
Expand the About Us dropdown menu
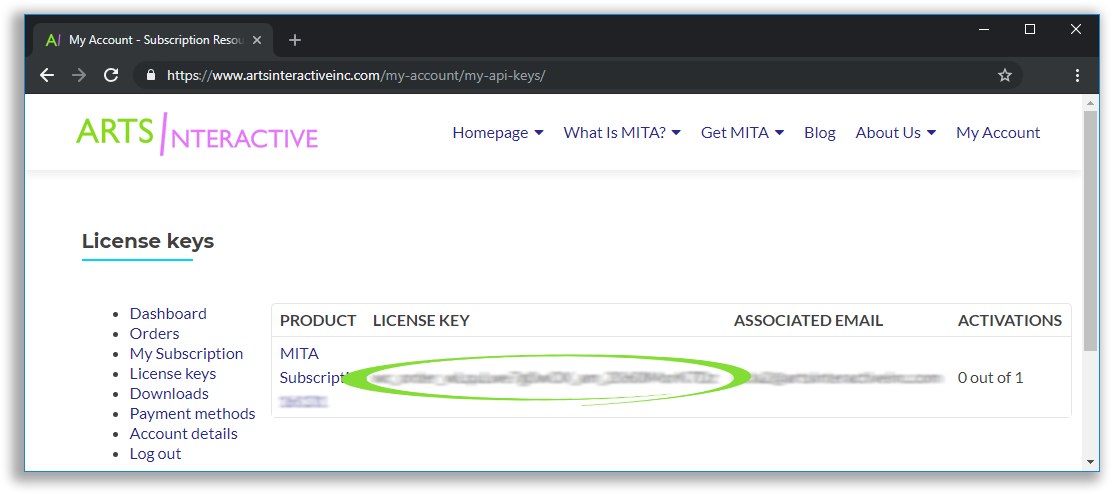point(896,133)
